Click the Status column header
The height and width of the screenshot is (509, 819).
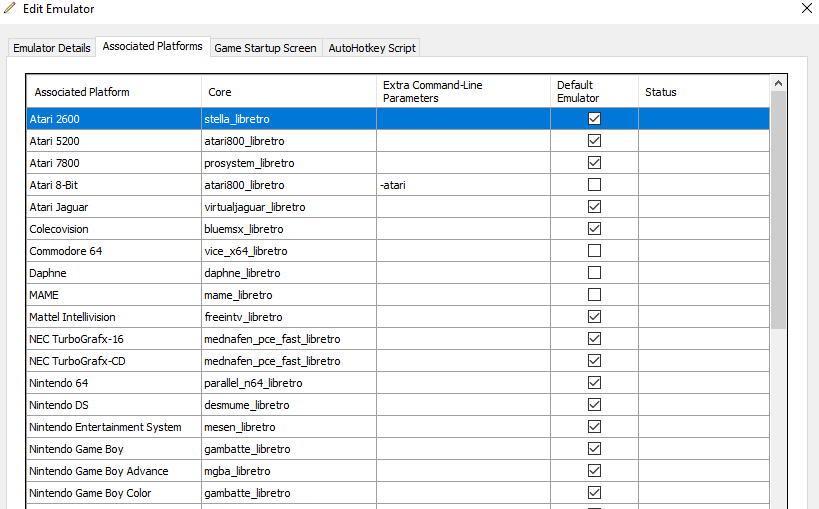[x=704, y=91]
